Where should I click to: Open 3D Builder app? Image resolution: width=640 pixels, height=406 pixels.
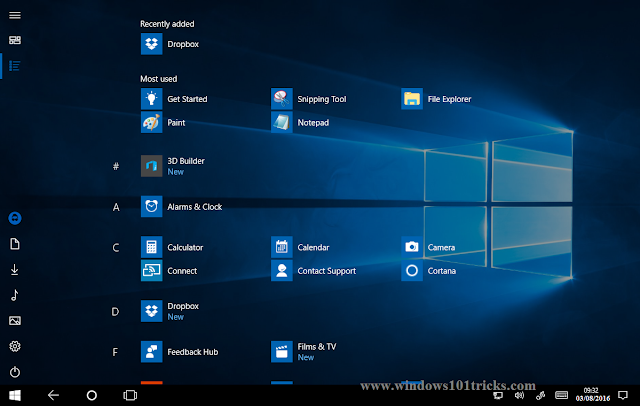pos(173,166)
